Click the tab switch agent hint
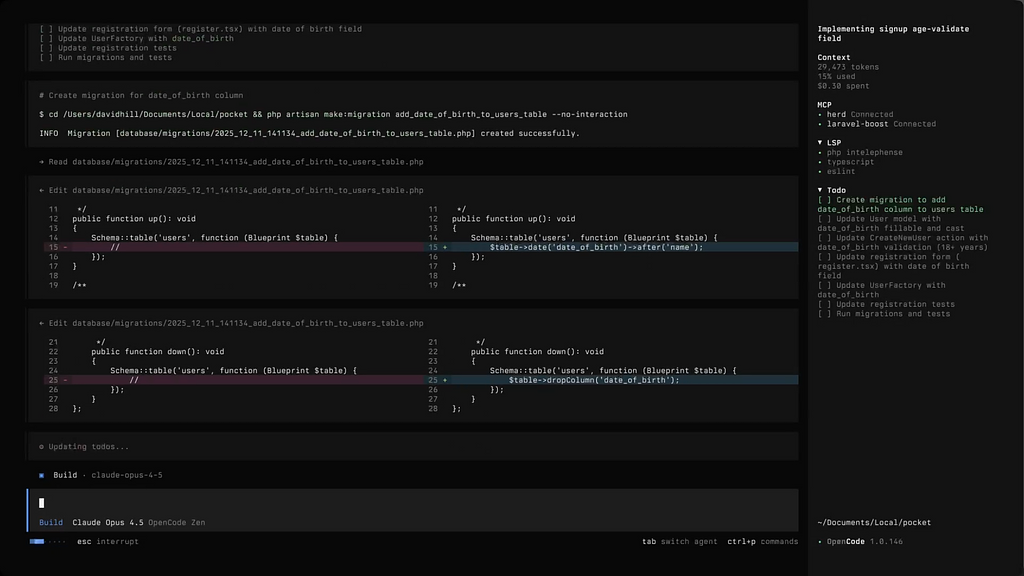This screenshot has width=1024, height=576. [x=679, y=541]
